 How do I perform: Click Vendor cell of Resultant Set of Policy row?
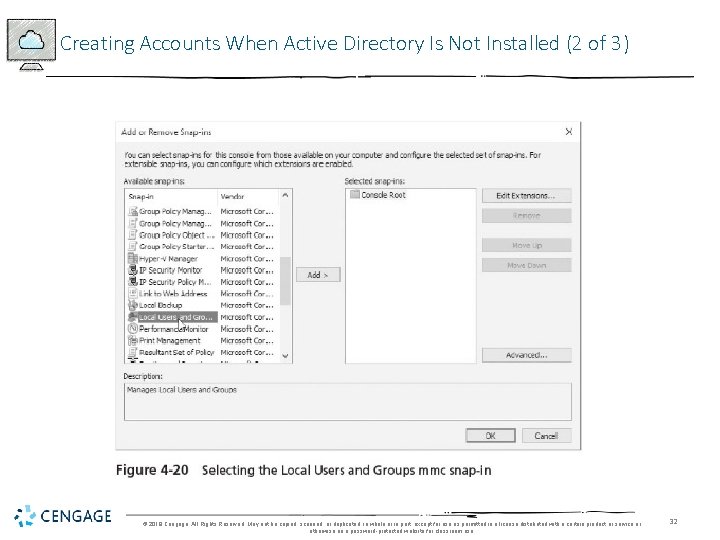247,352
